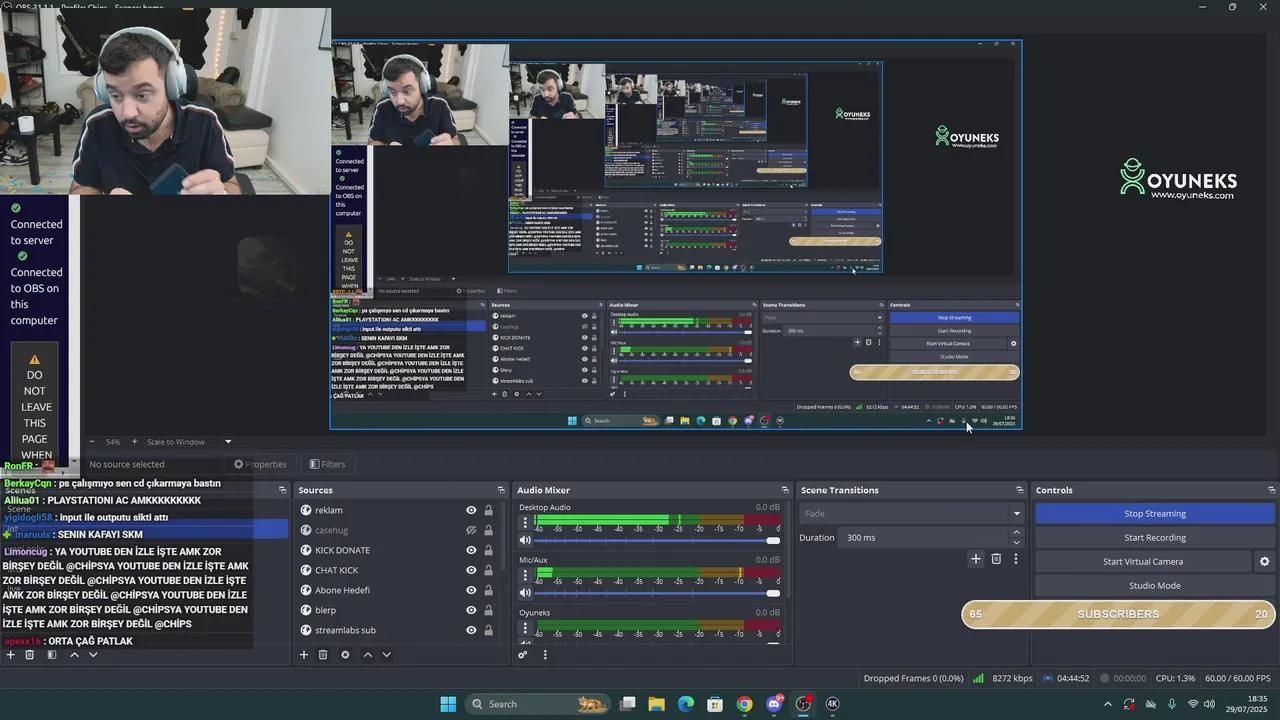
Task: Click Start Virtual Camera button
Action: pos(1143,562)
